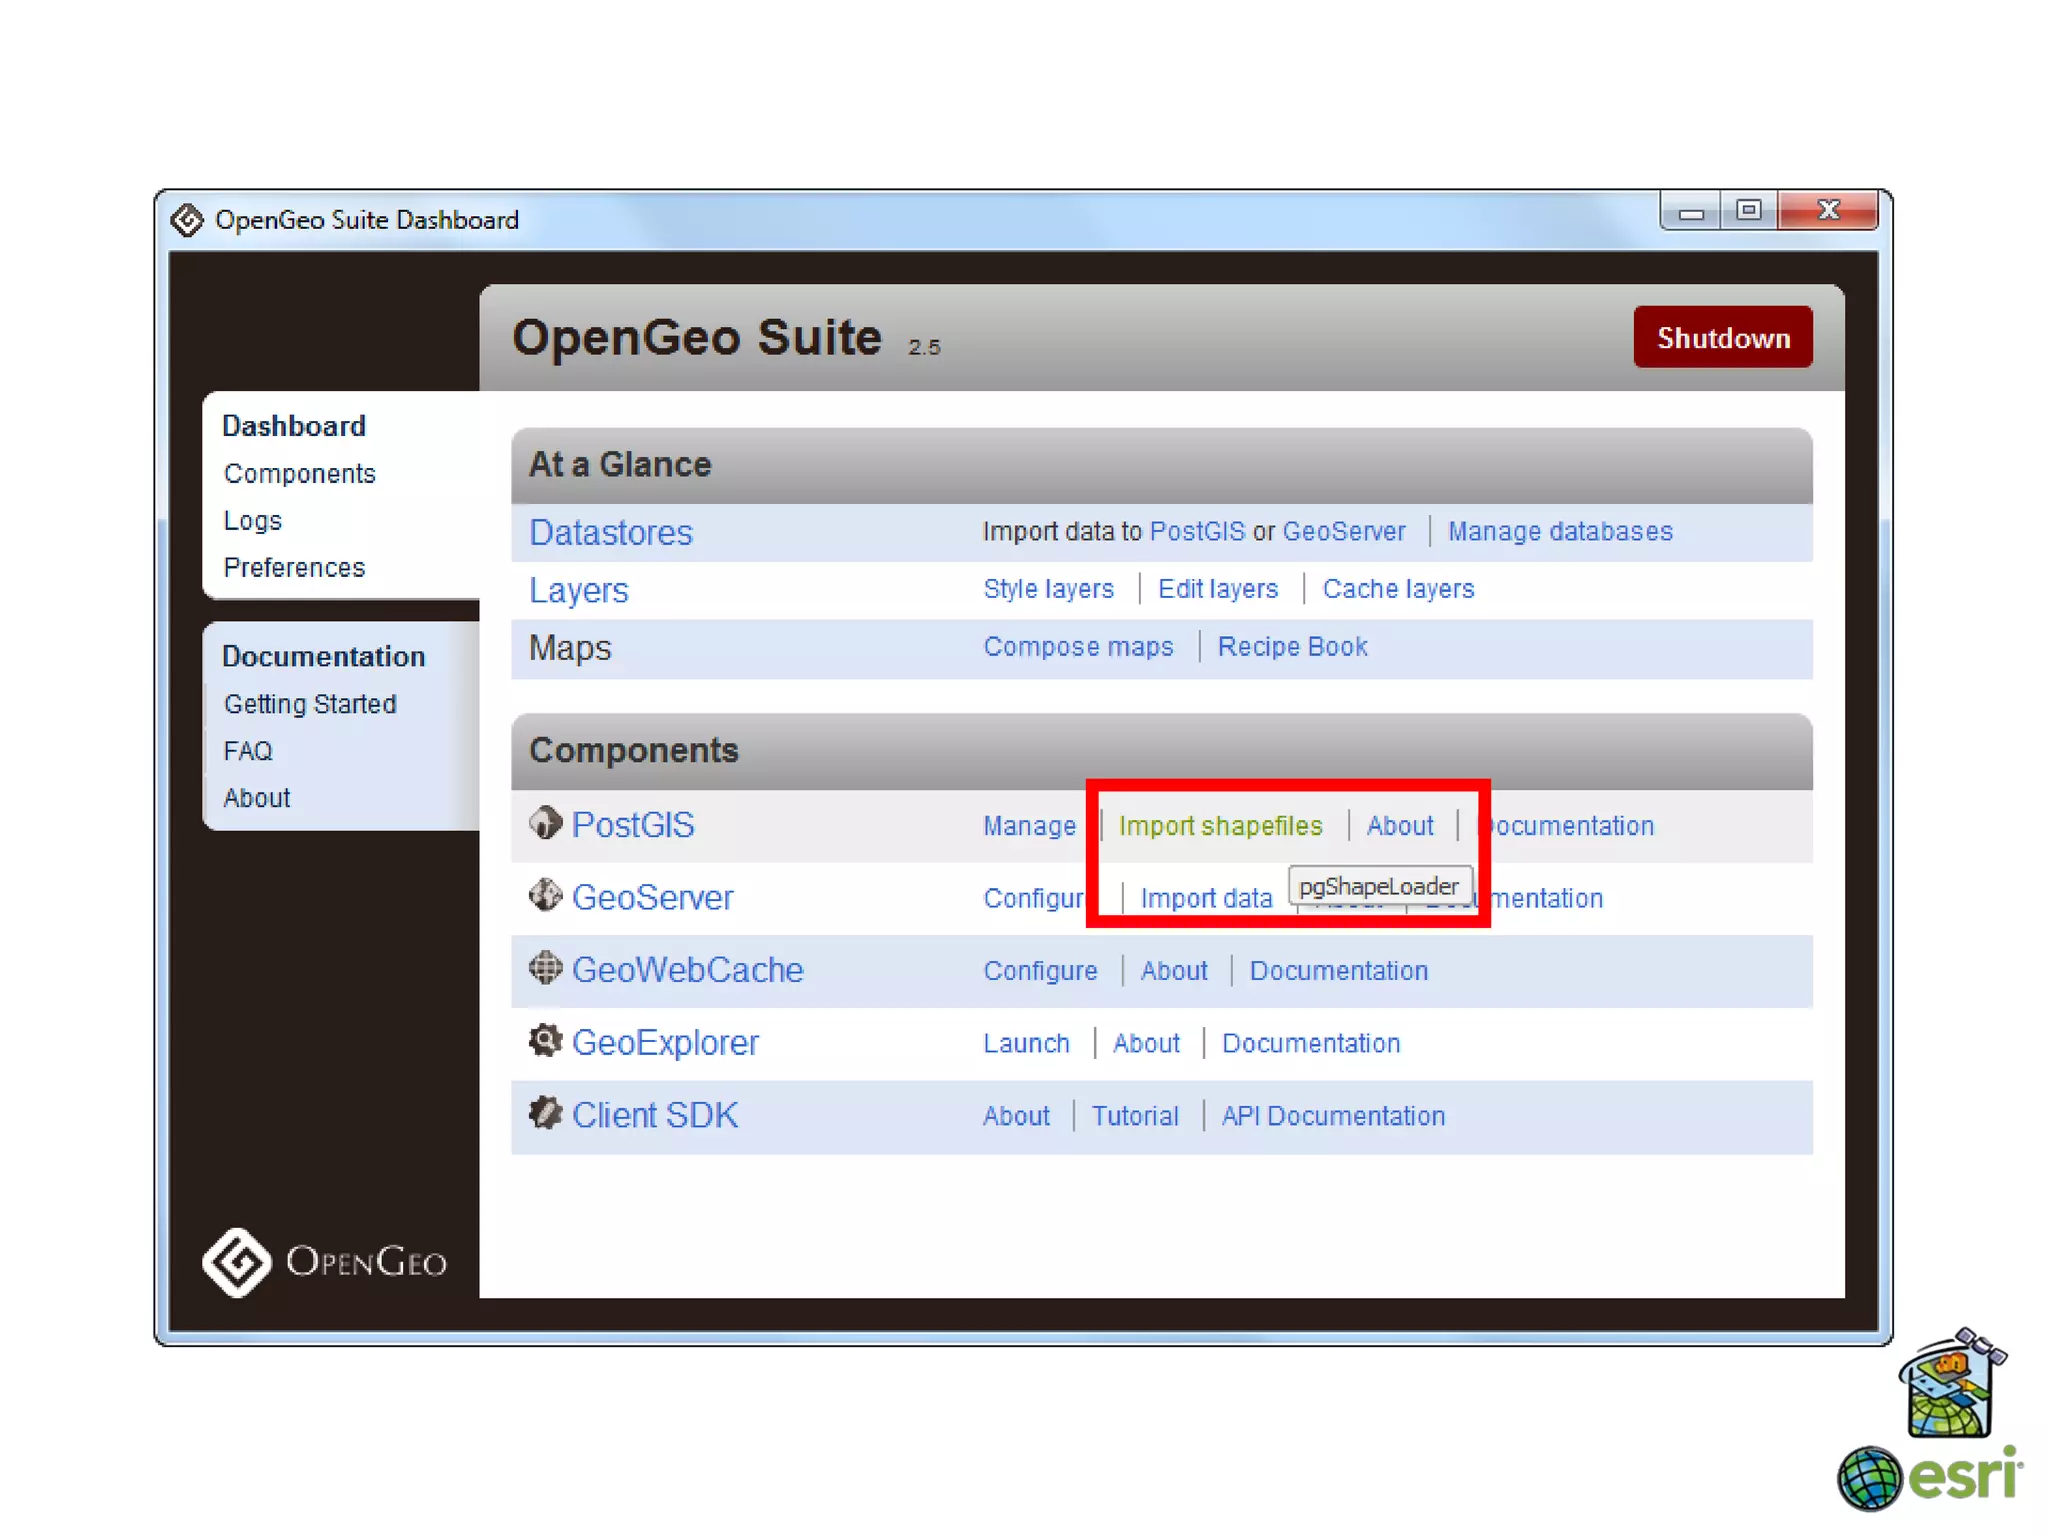The width and height of the screenshot is (2048, 1536).
Task: Click the GeoWebCache globe icon
Action: (x=545, y=968)
